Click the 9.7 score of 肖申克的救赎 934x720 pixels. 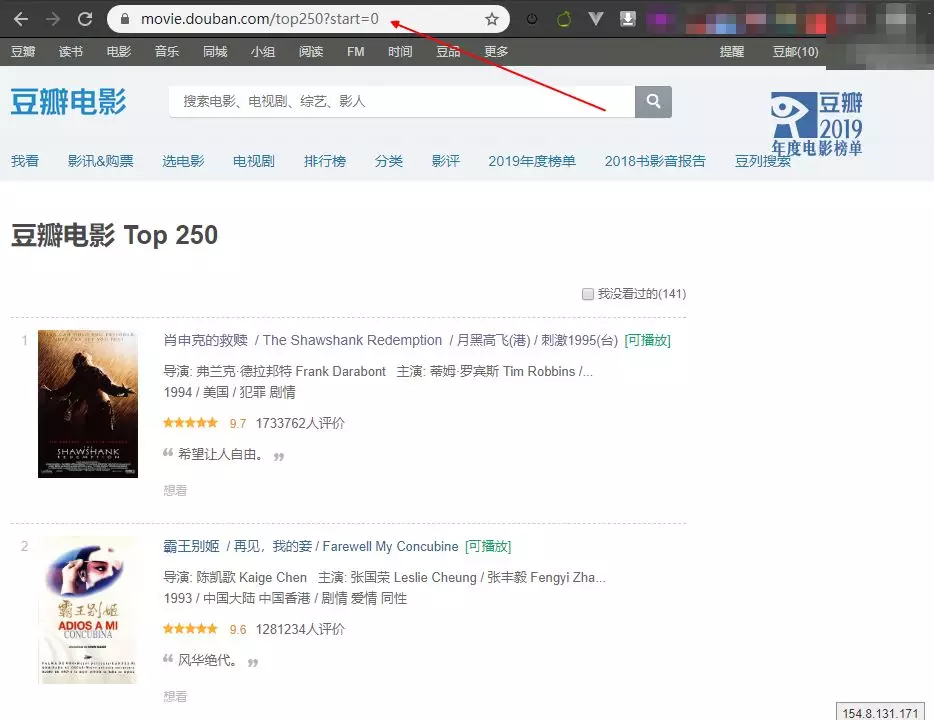pyautogui.click(x=238, y=423)
